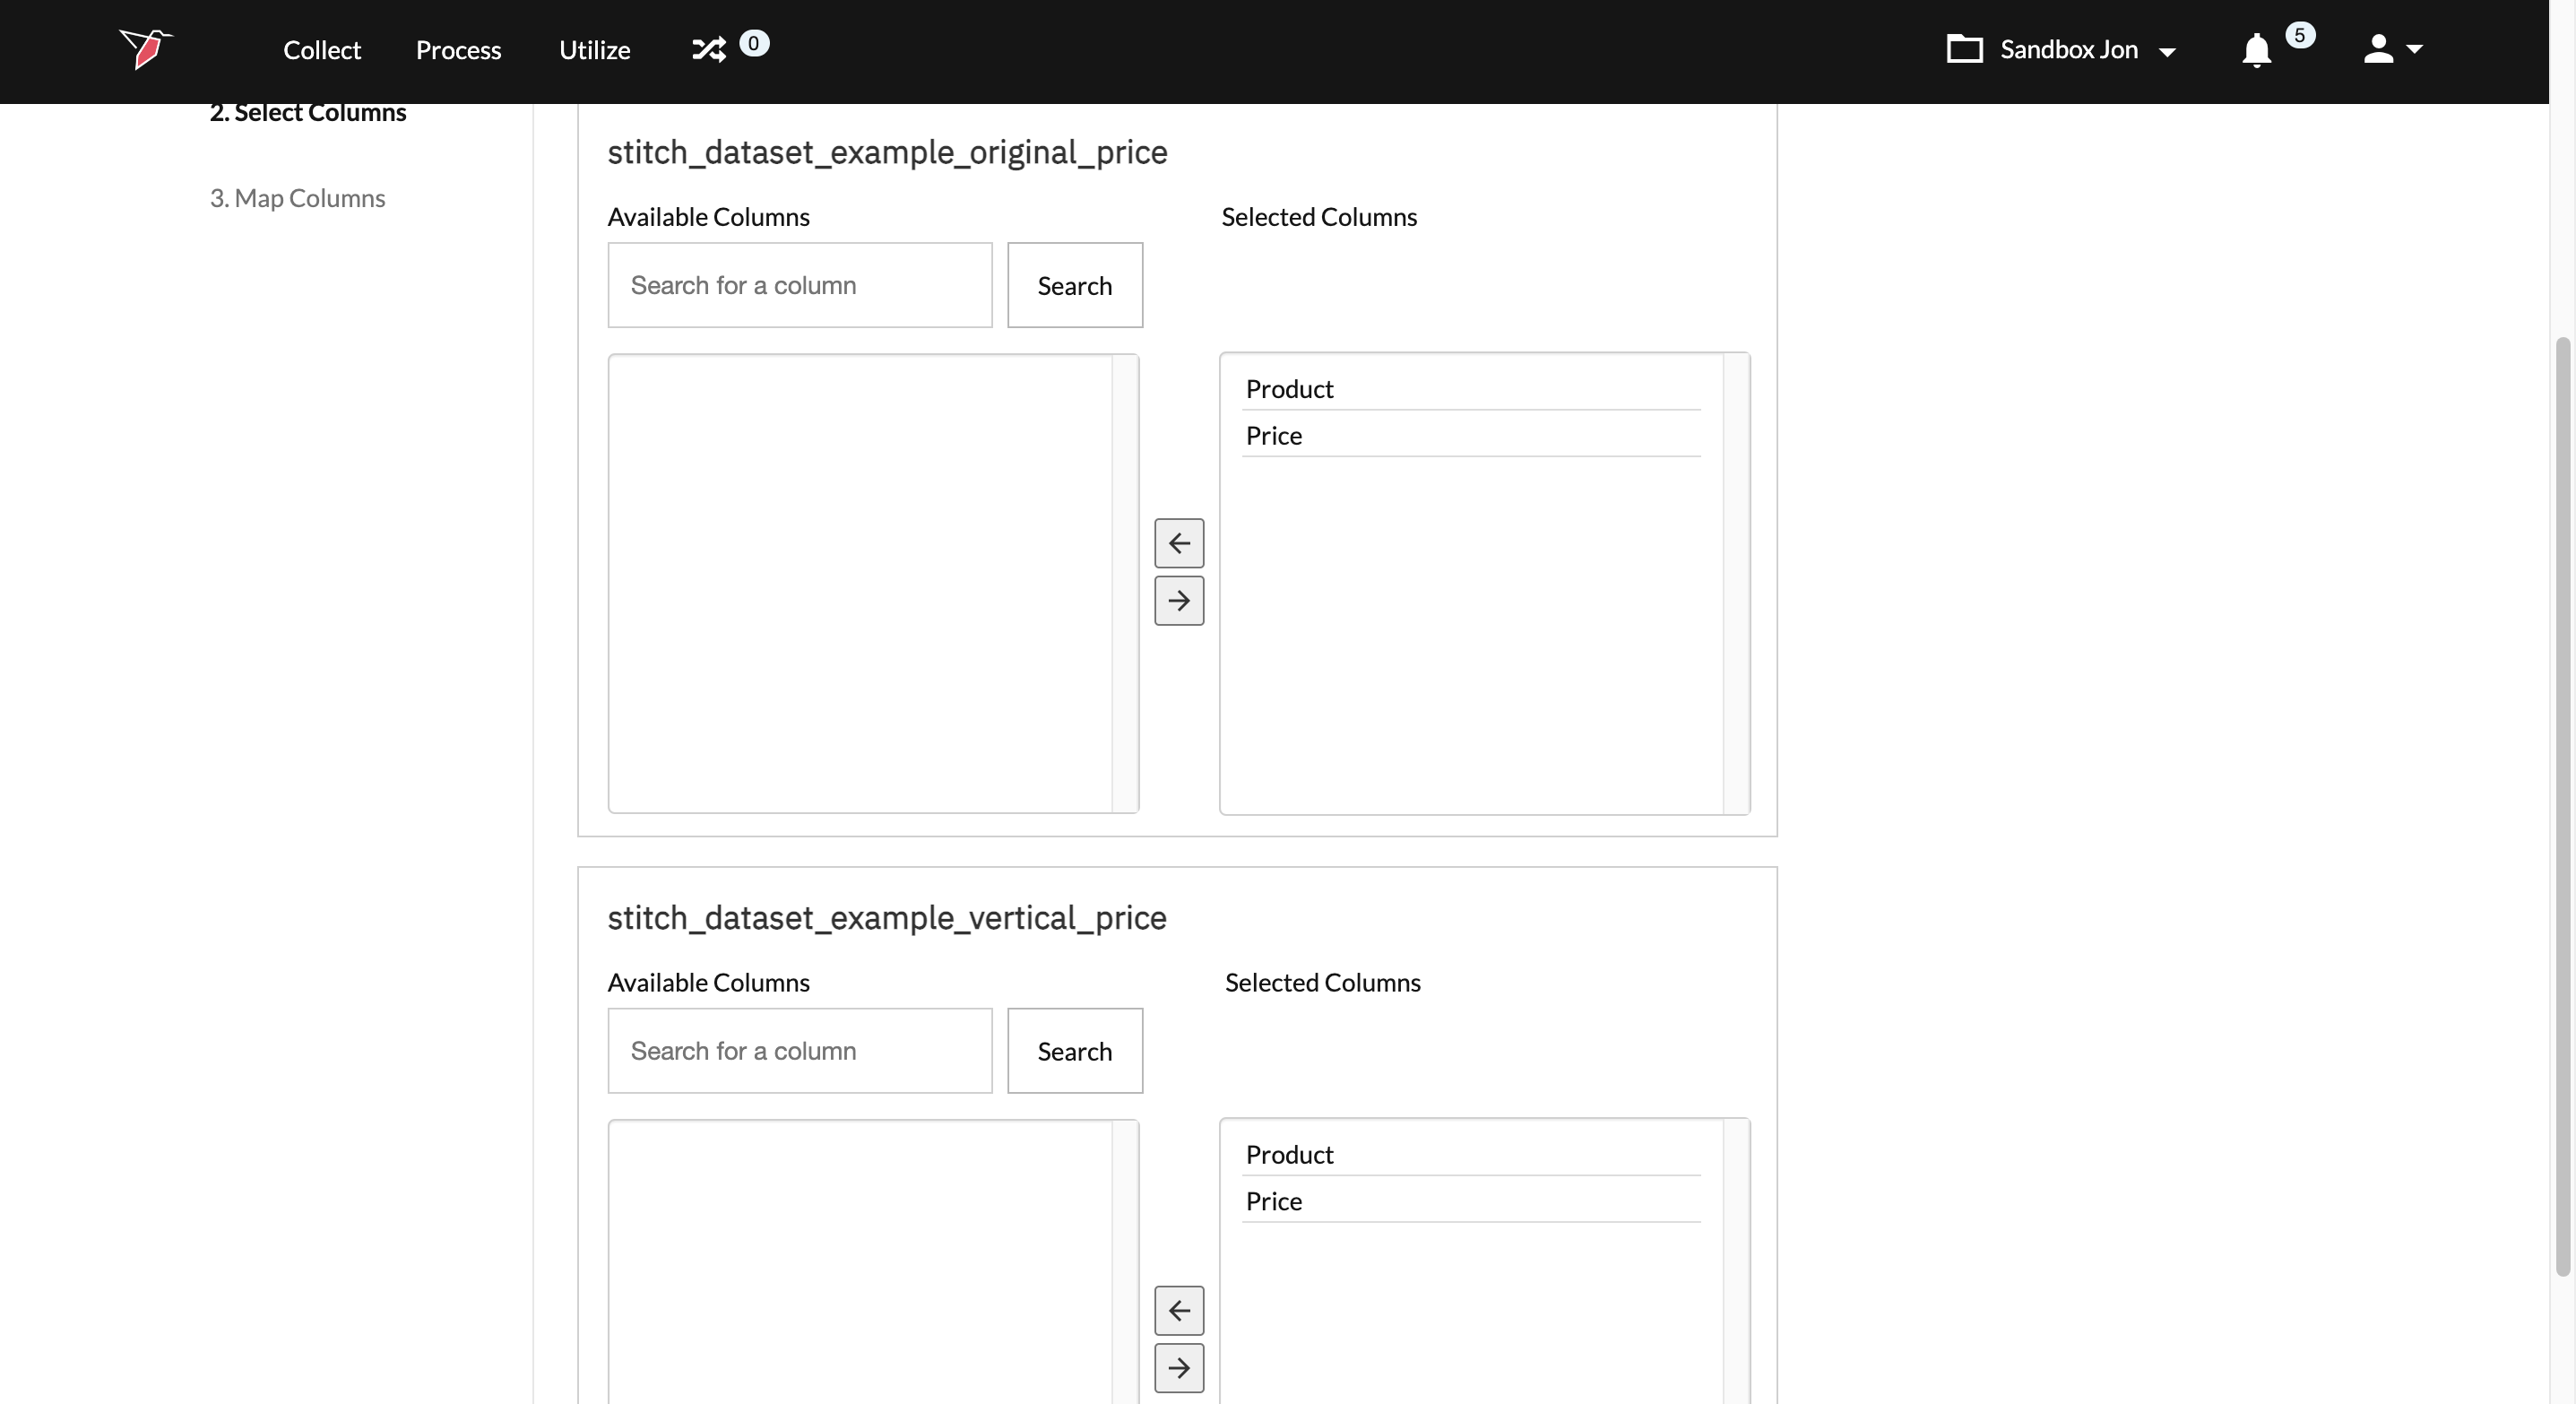The image size is (2576, 1404).
Task: Focus original_price column search field
Action: 799,285
